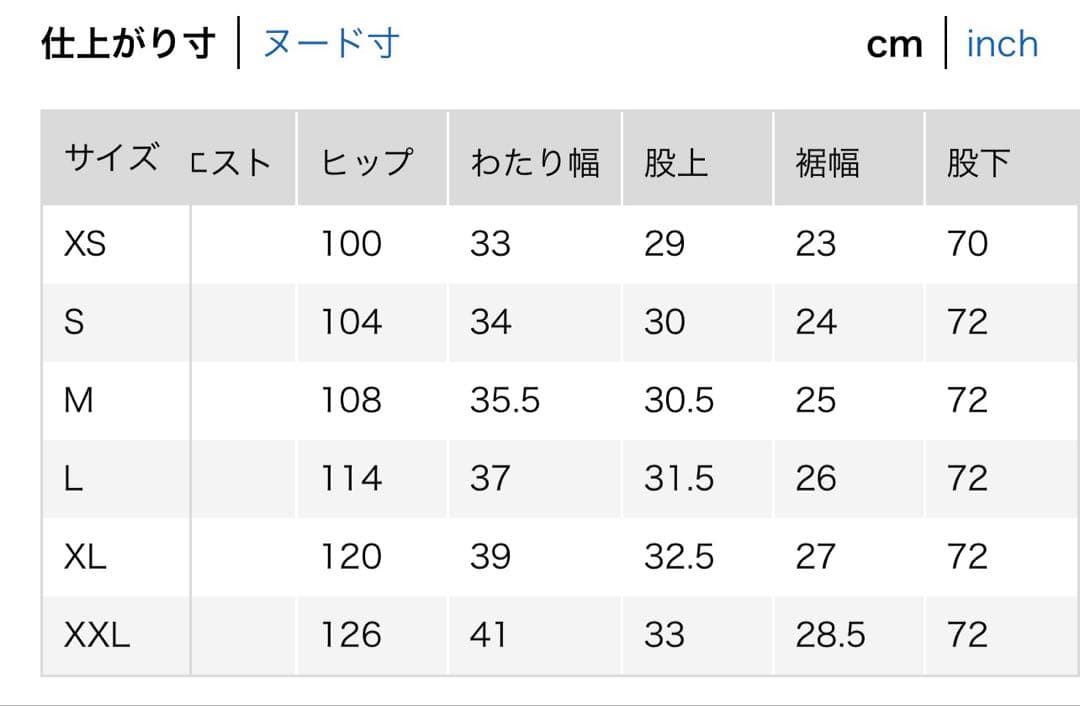Screen dimensions: 1080x706
Task: Click the サイズ column header
Action: coord(110,160)
